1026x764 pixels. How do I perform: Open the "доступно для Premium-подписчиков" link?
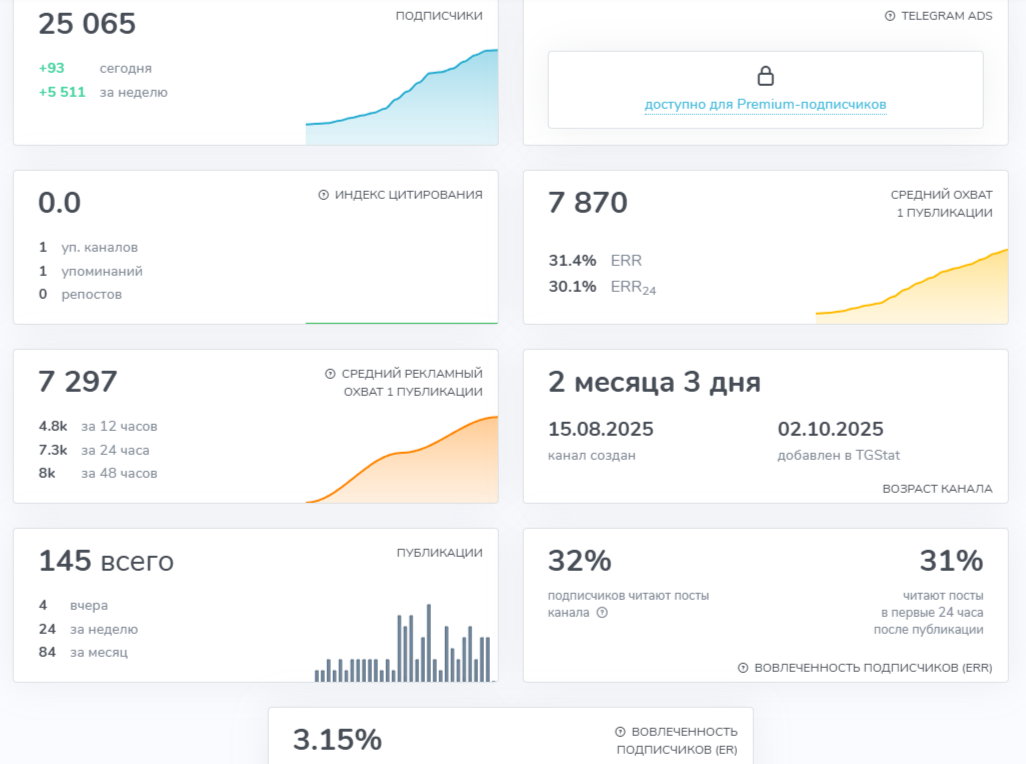click(x=766, y=103)
